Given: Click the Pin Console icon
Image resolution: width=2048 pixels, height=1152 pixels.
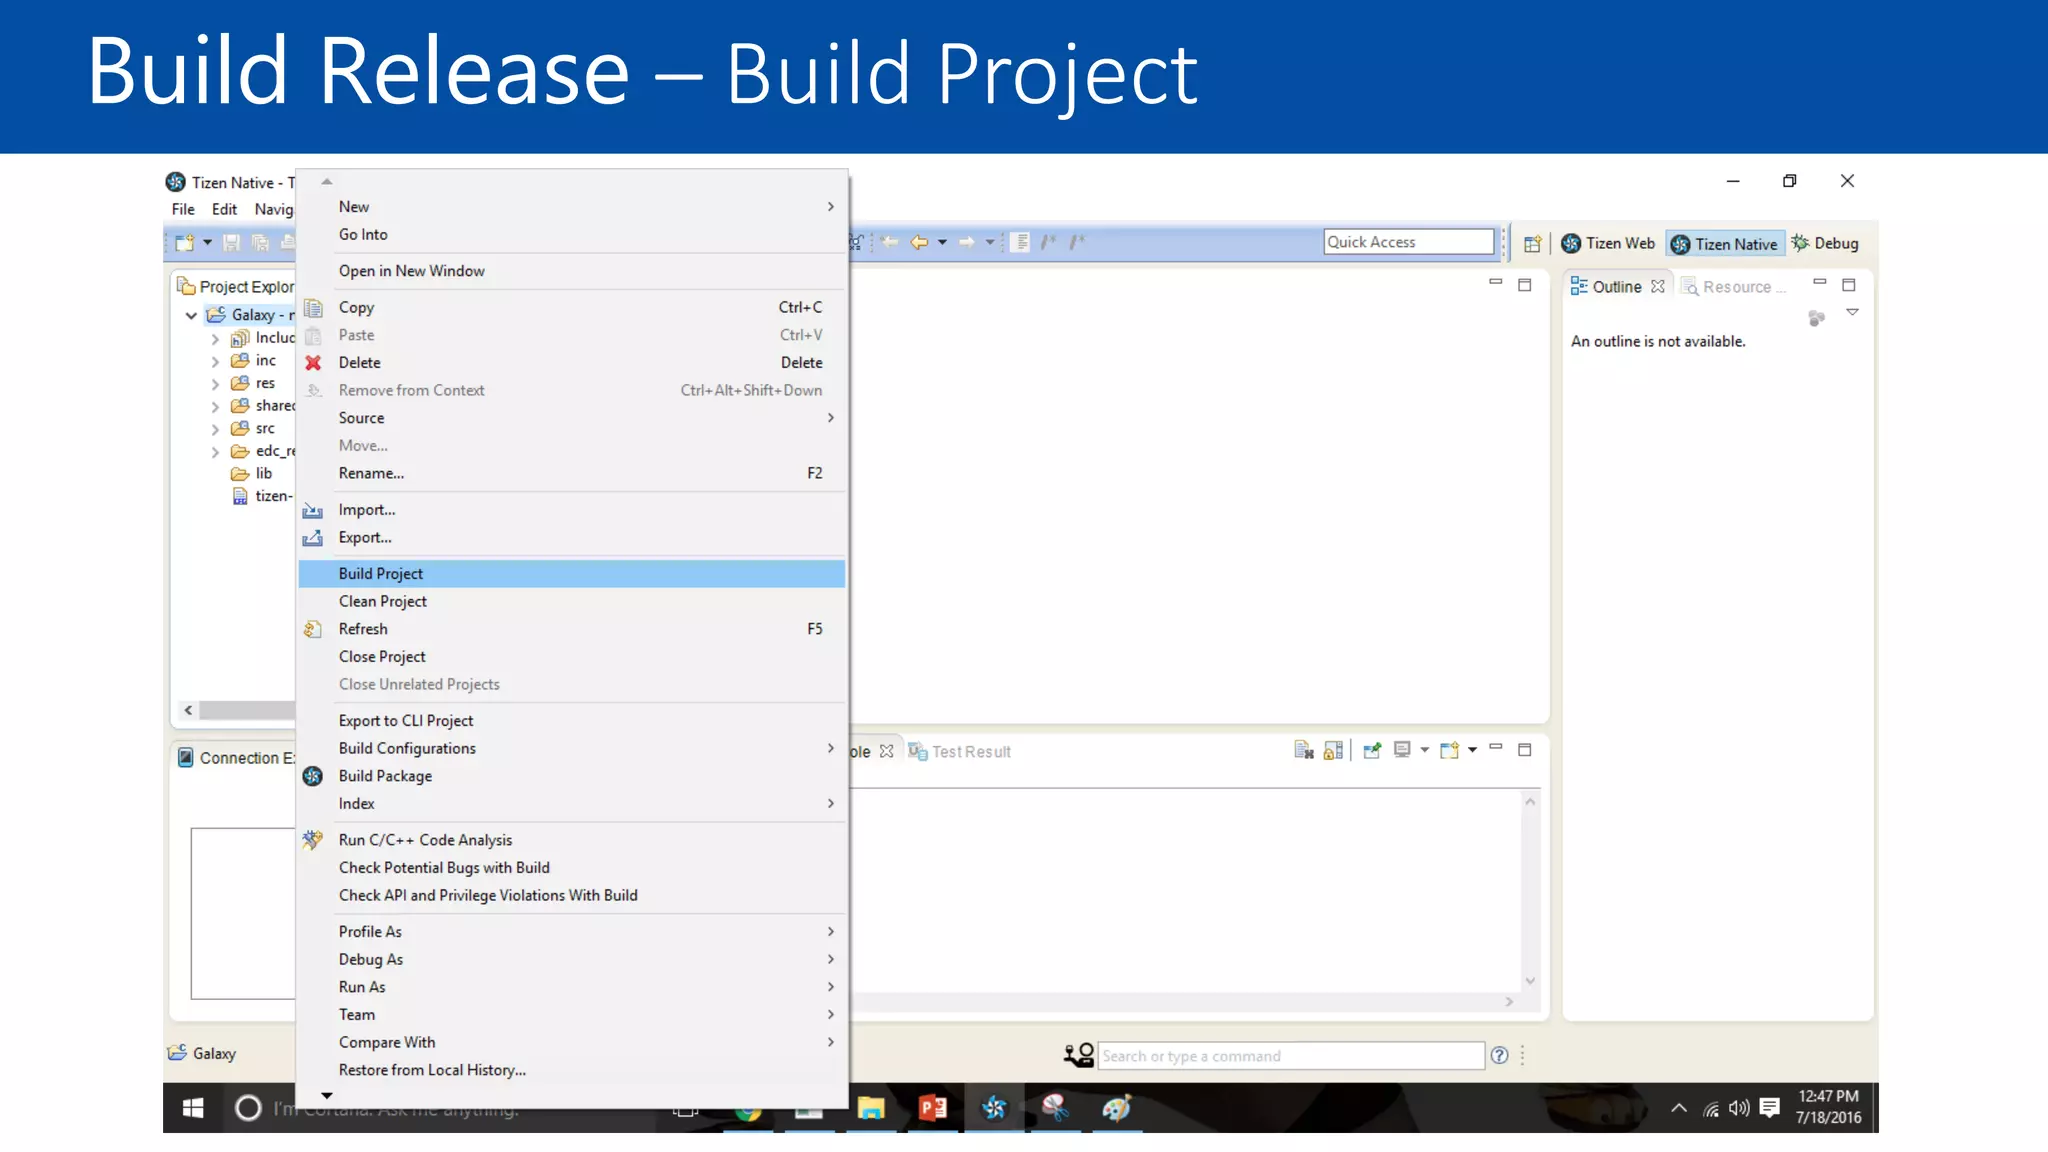Looking at the screenshot, I should 1372,750.
